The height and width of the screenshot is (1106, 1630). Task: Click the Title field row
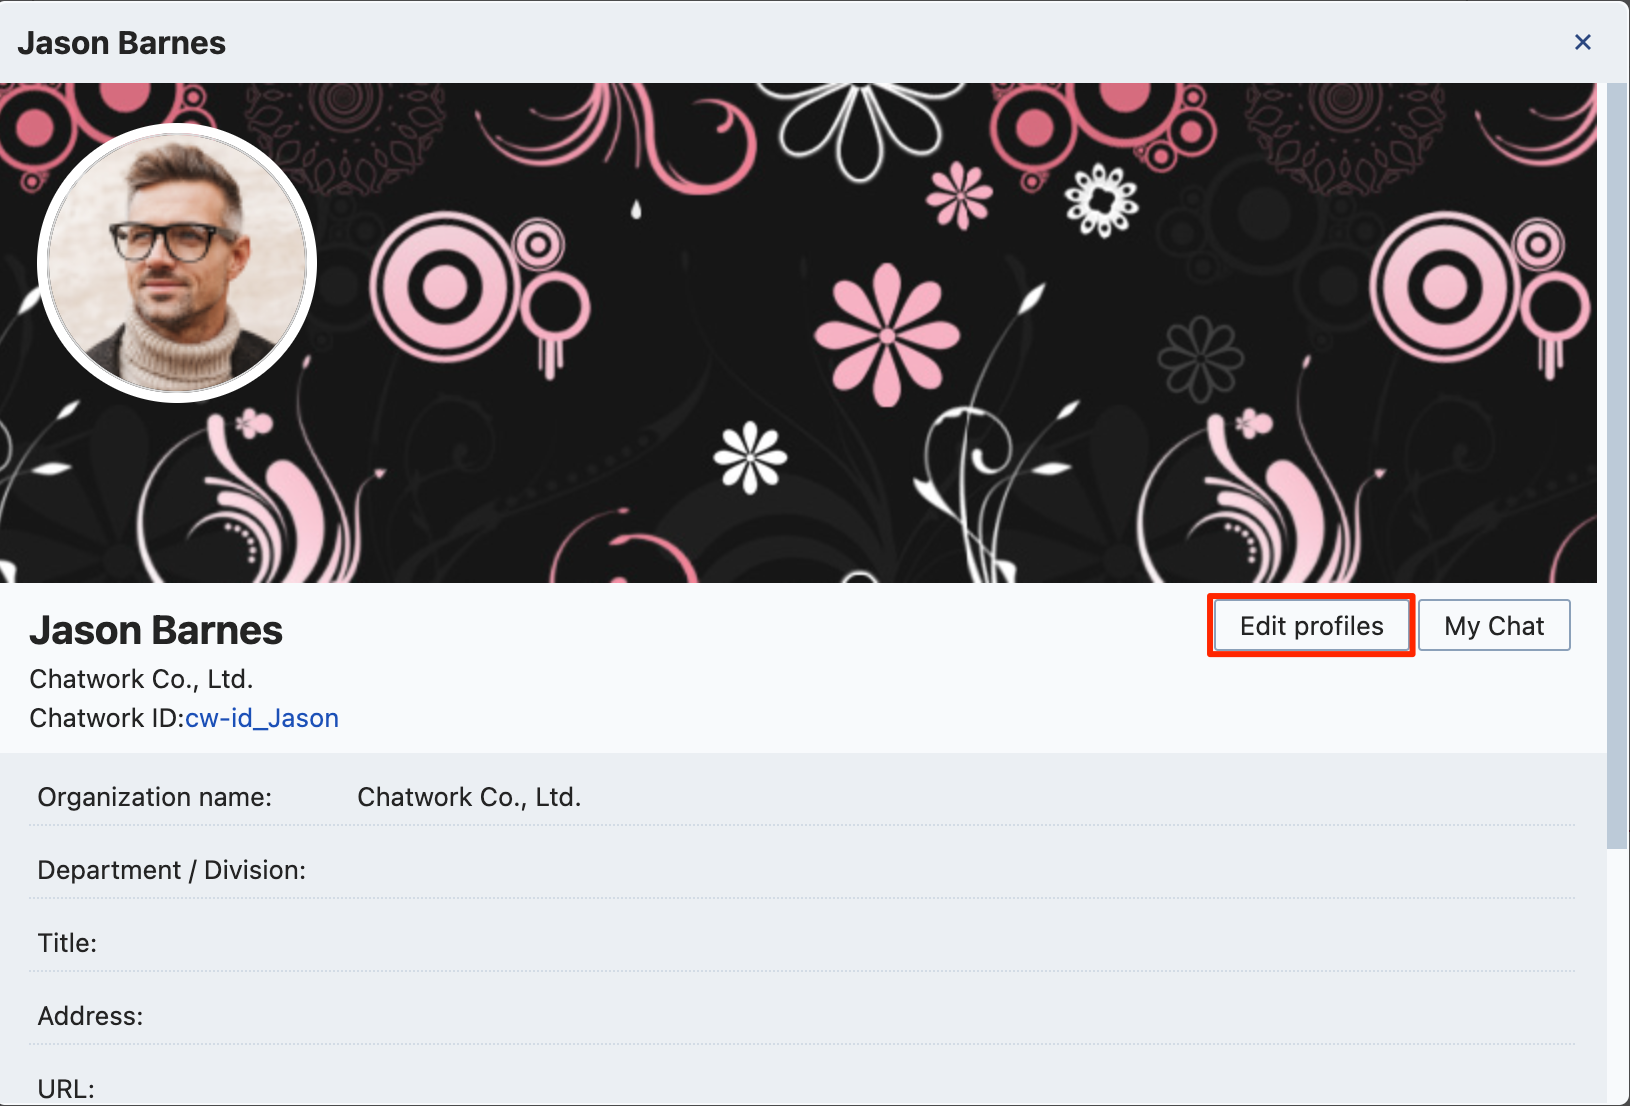pos(67,943)
